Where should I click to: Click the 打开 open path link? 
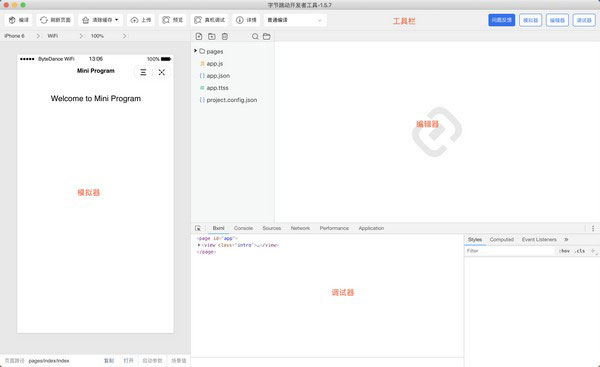129,360
